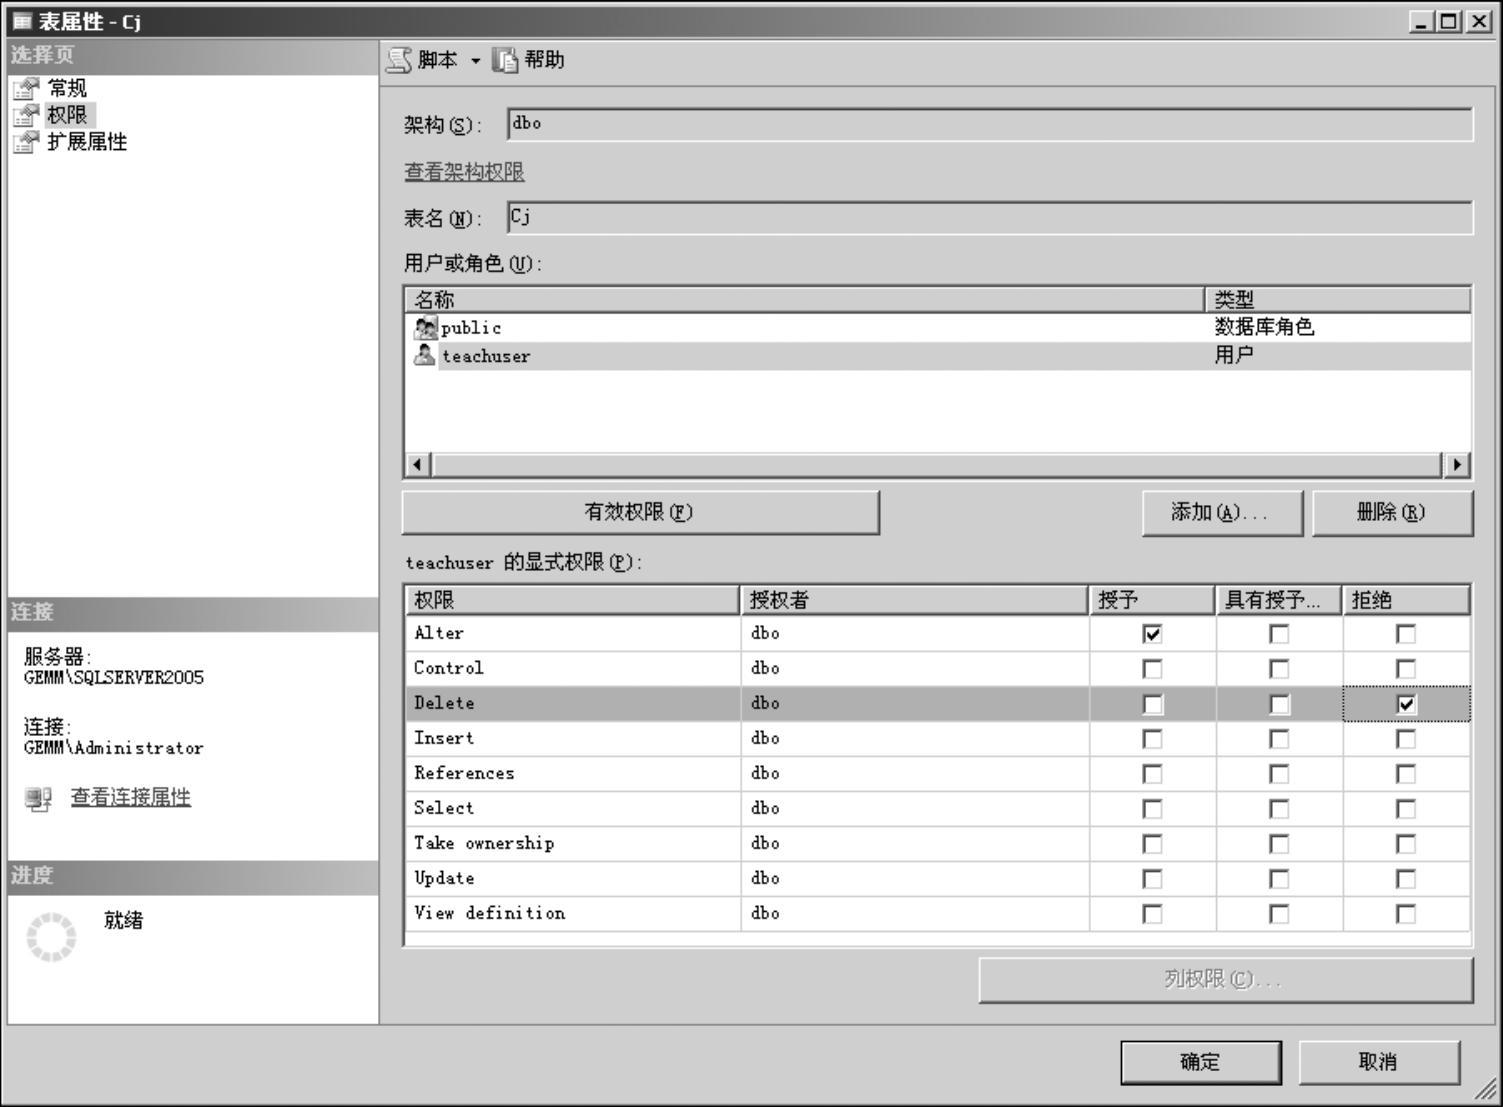Select the 常规 page
Image resolution: width=1503 pixels, height=1107 pixels.
point(67,88)
